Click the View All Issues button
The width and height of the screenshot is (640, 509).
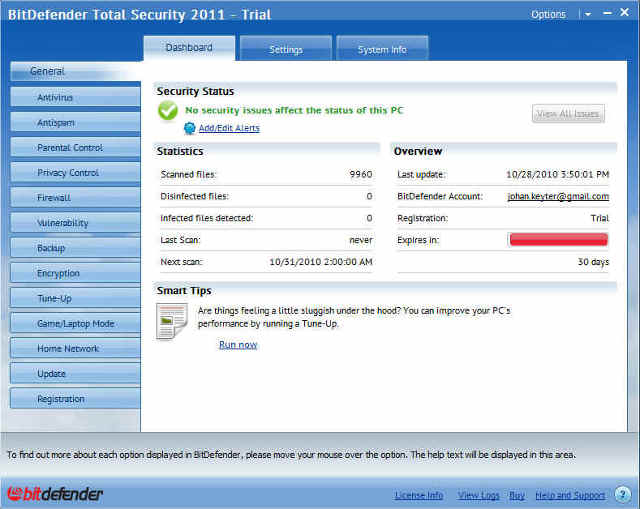tap(568, 114)
